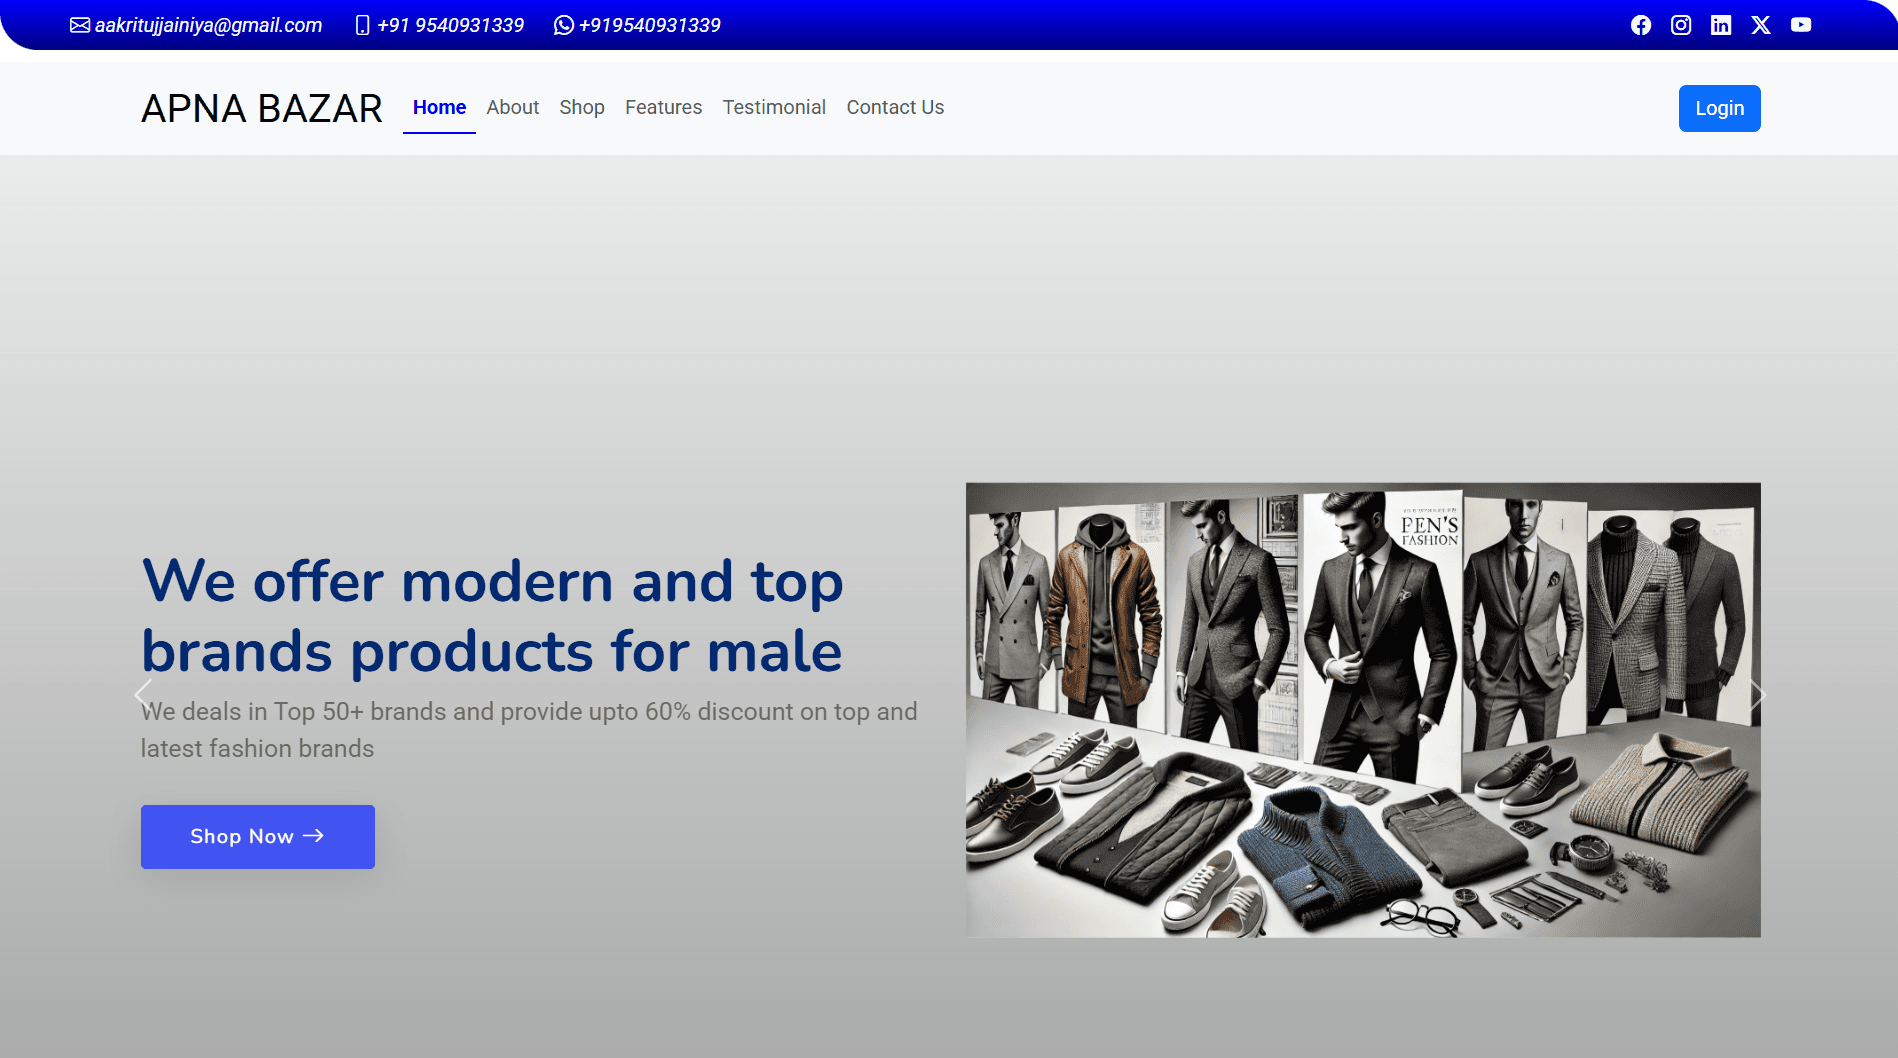
Task: Select the Home nav item
Action: [439, 107]
